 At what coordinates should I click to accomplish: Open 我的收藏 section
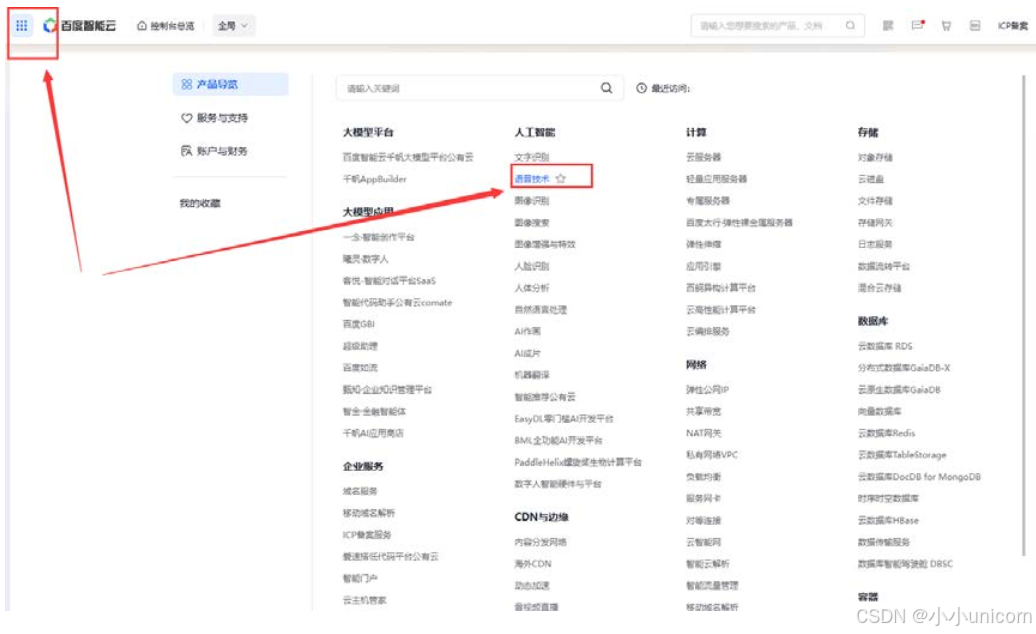[x=200, y=203]
